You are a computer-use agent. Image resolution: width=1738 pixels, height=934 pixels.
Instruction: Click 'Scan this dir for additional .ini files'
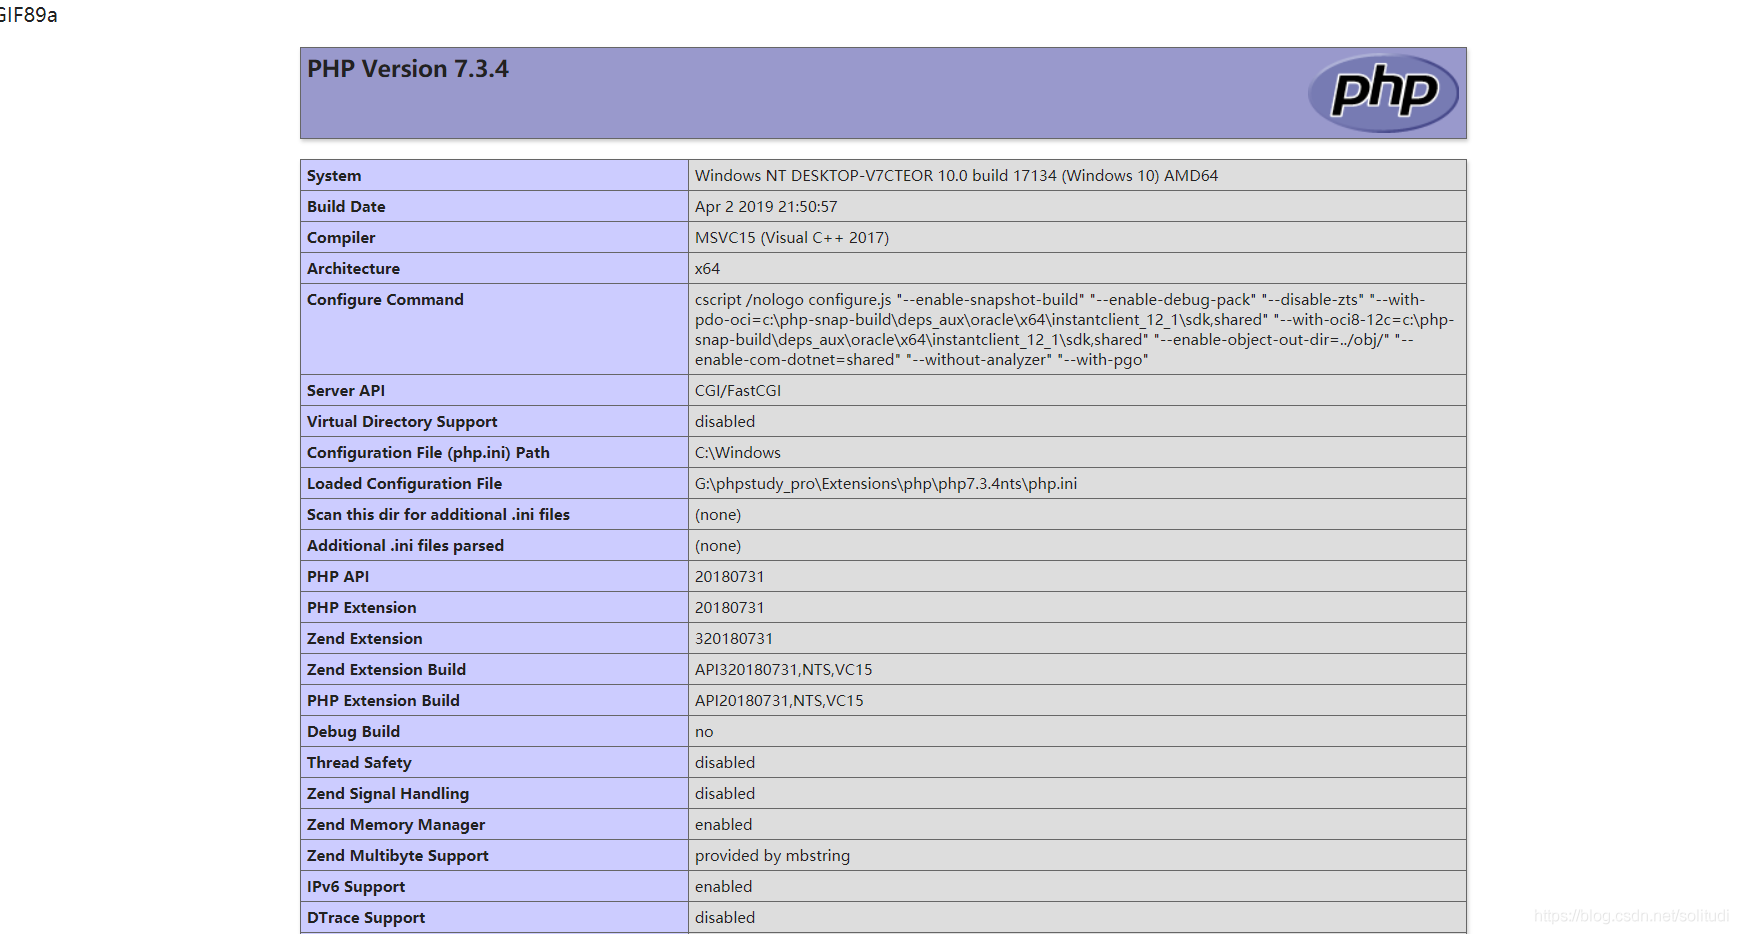click(x=438, y=515)
